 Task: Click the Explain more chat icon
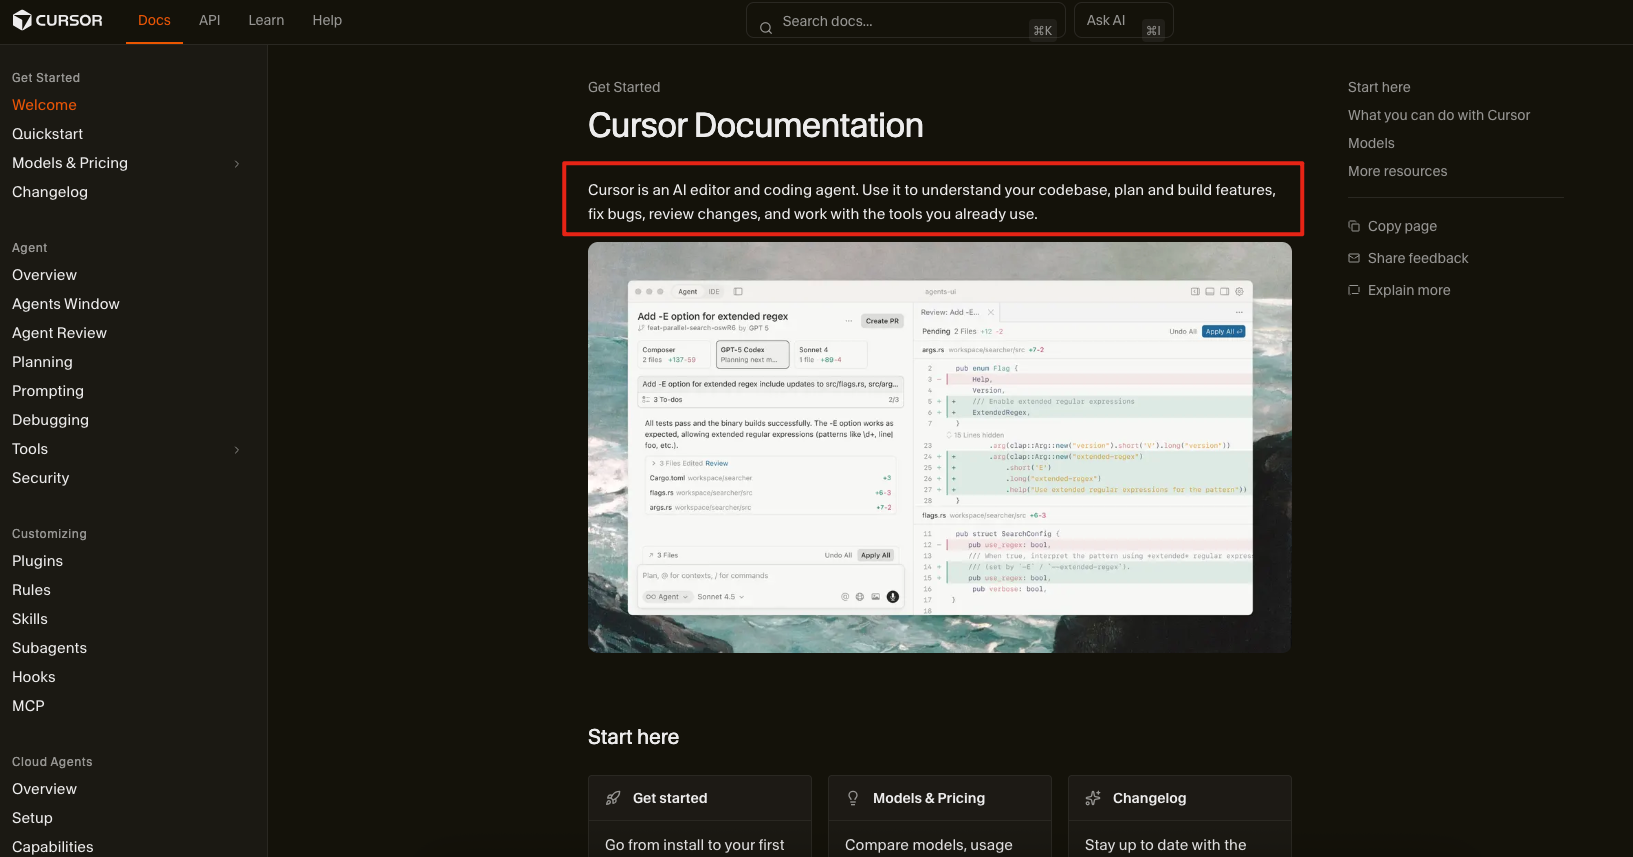1354,290
